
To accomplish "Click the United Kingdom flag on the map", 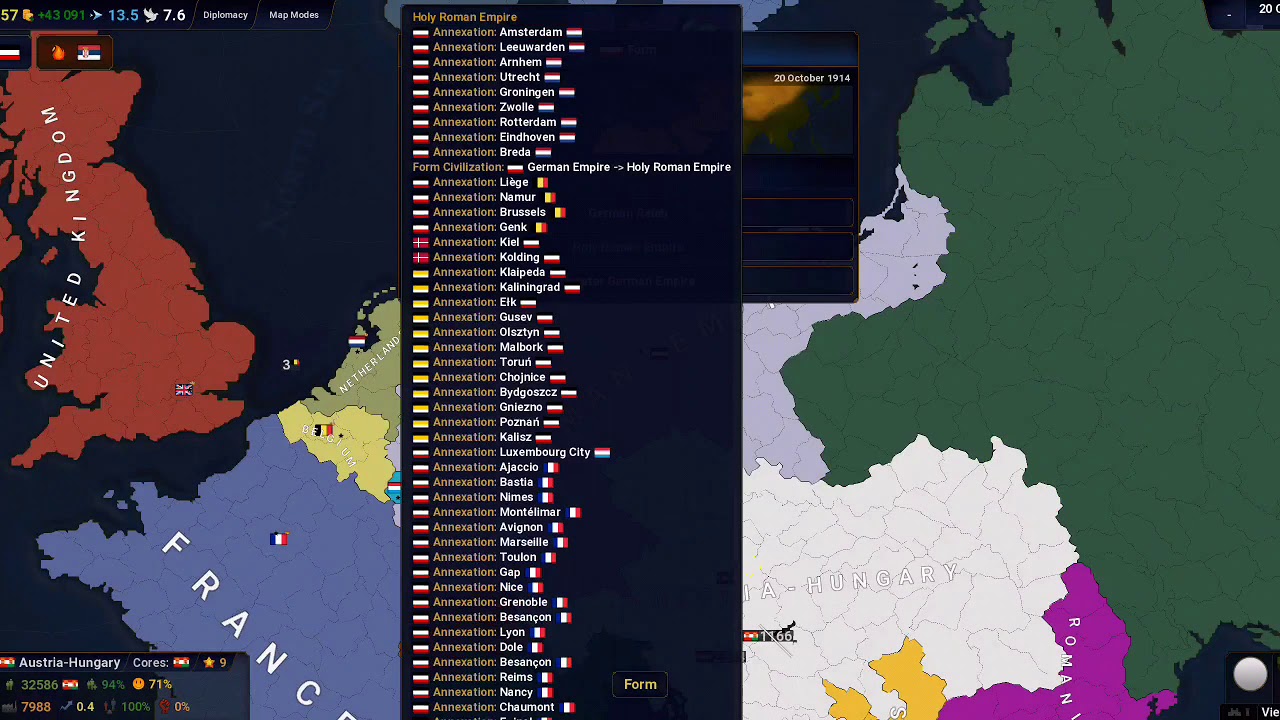I will tap(184, 390).
